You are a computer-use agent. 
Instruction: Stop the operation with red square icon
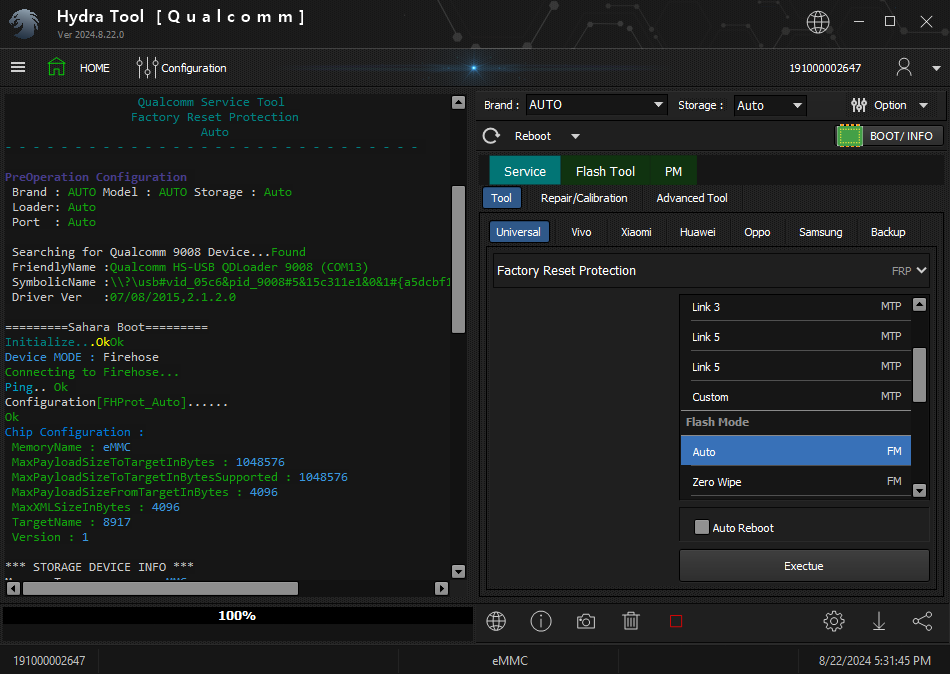tap(676, 621)
